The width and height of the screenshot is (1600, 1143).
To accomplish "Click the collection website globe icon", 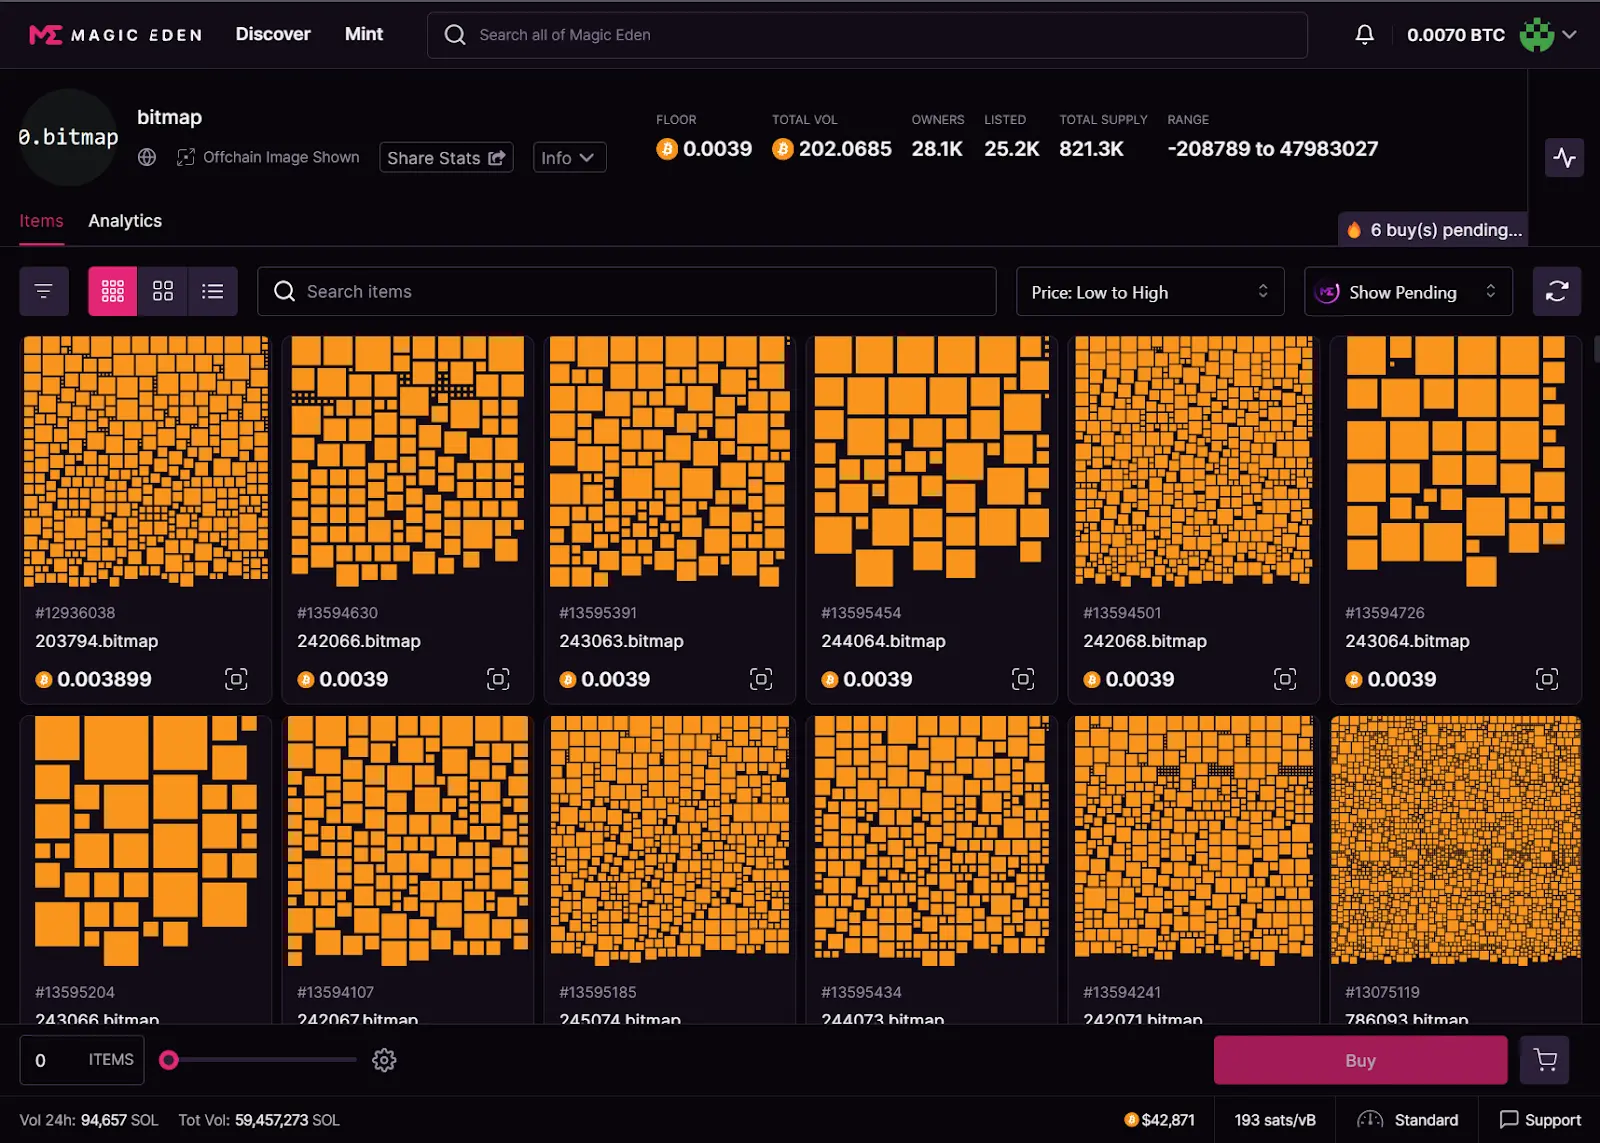I will point(147,157).
